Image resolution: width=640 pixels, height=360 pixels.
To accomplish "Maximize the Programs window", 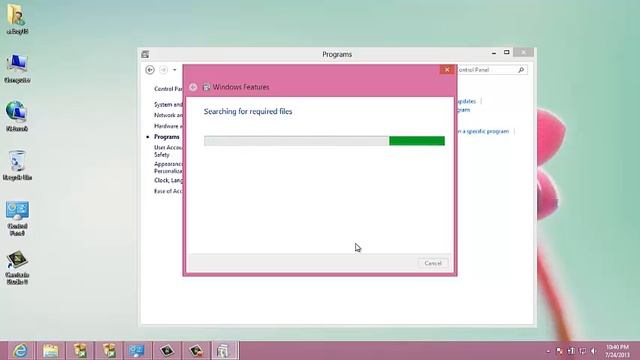I will [x=507, y=52].
